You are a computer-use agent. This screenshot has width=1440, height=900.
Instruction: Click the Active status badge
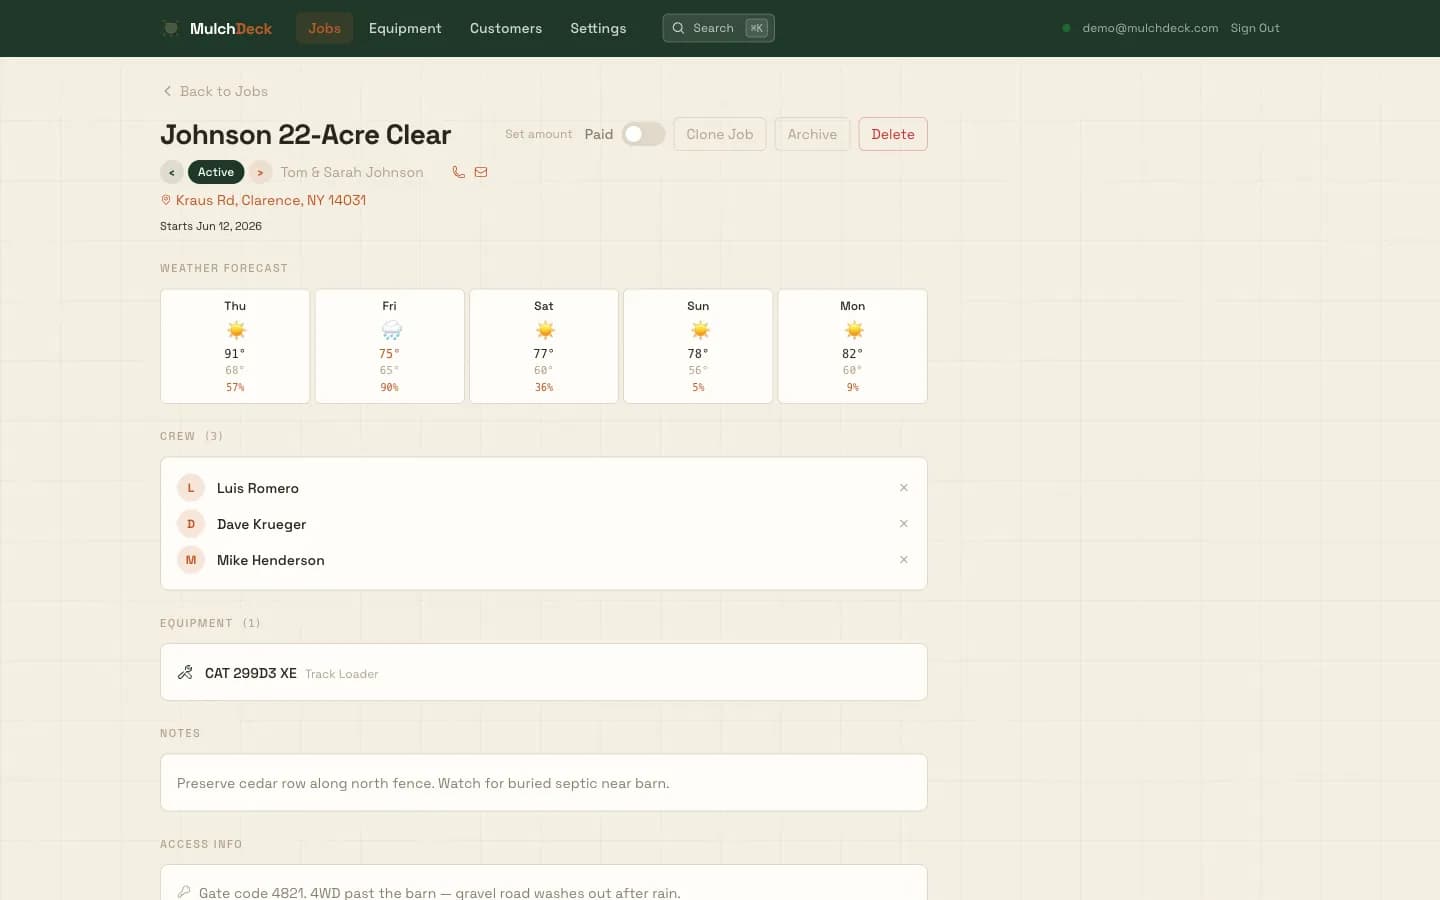point(216,172)
